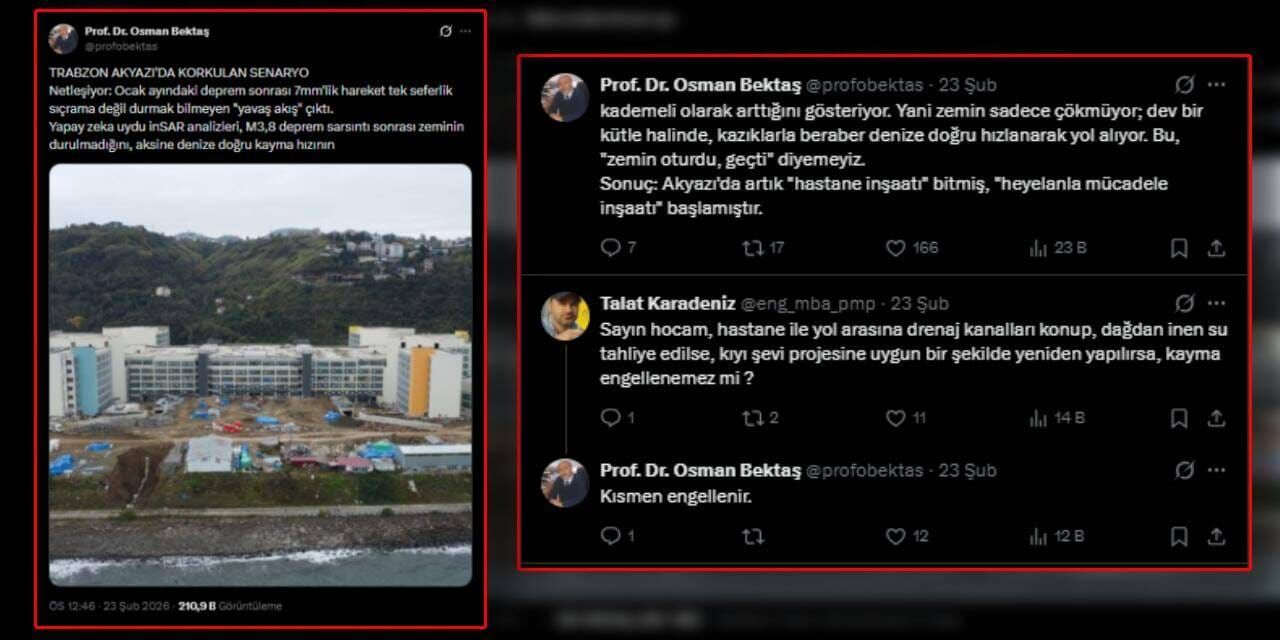This screenshot has width=1280, height=640.
Task: Like the tweet showing 166 likes
Action: click(x=895, y=248)
